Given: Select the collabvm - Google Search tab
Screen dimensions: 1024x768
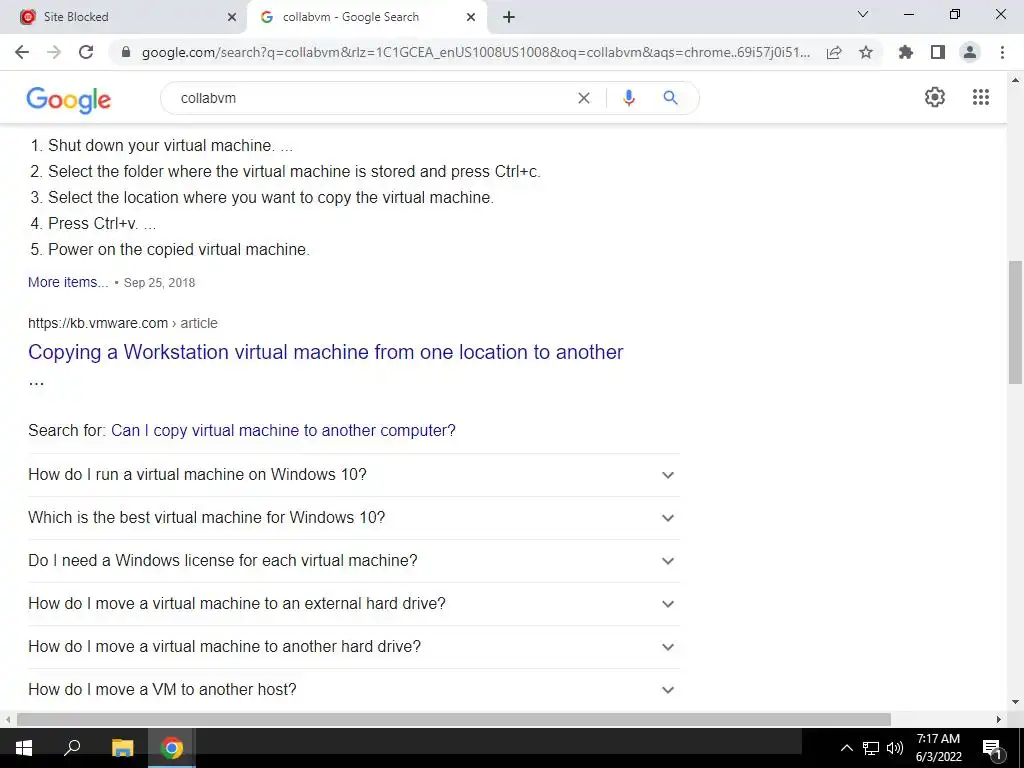Looking at the screenshot, I should pos(366,17).
